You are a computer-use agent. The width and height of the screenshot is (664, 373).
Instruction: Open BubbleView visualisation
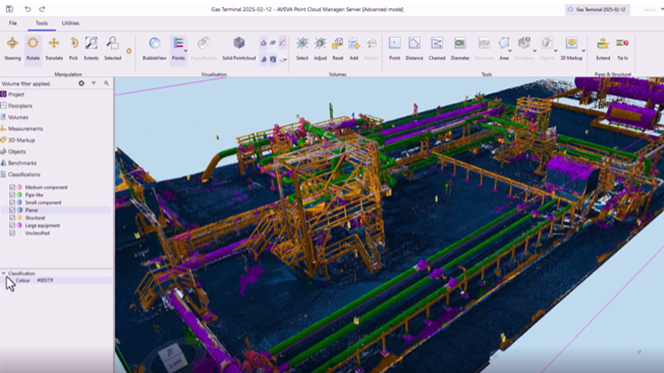click(154, 48)
